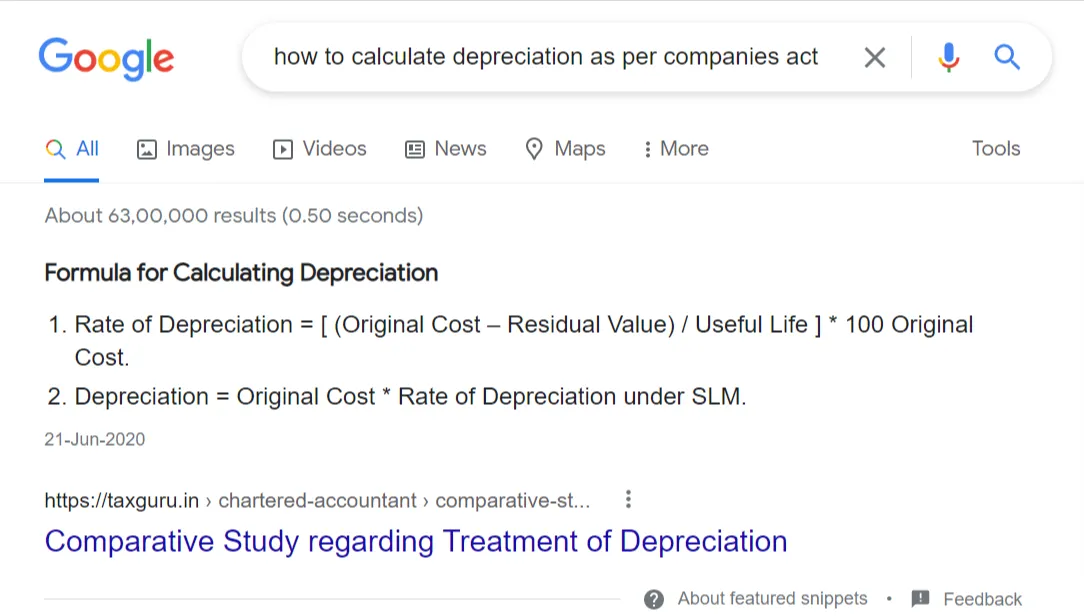Click the Feedback flag icon
Image resolution: width=1084 pixels, height=616 pixels.
click(921, 599)
